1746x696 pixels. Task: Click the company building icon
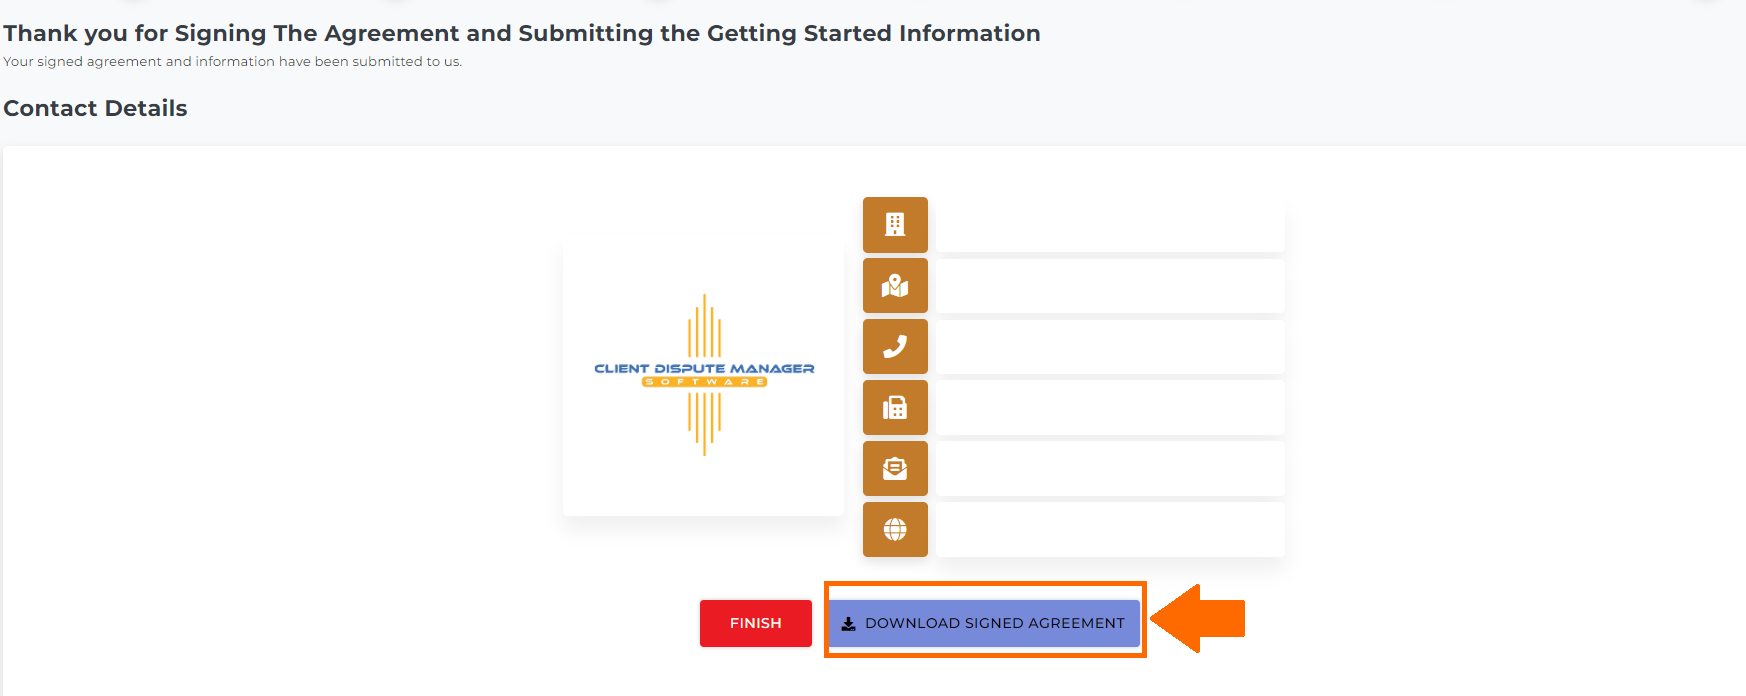click(x=895, y=224)
